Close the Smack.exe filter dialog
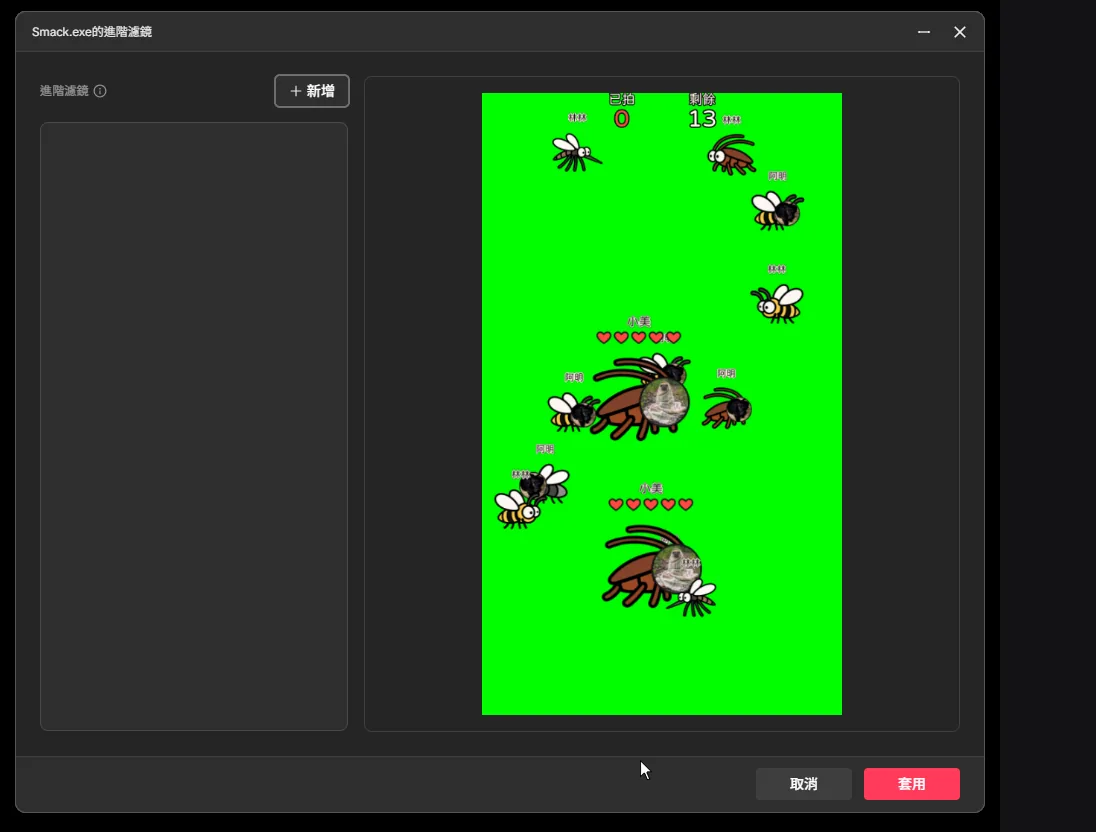Screen dimensions: 1096x832 coord(960,32)
